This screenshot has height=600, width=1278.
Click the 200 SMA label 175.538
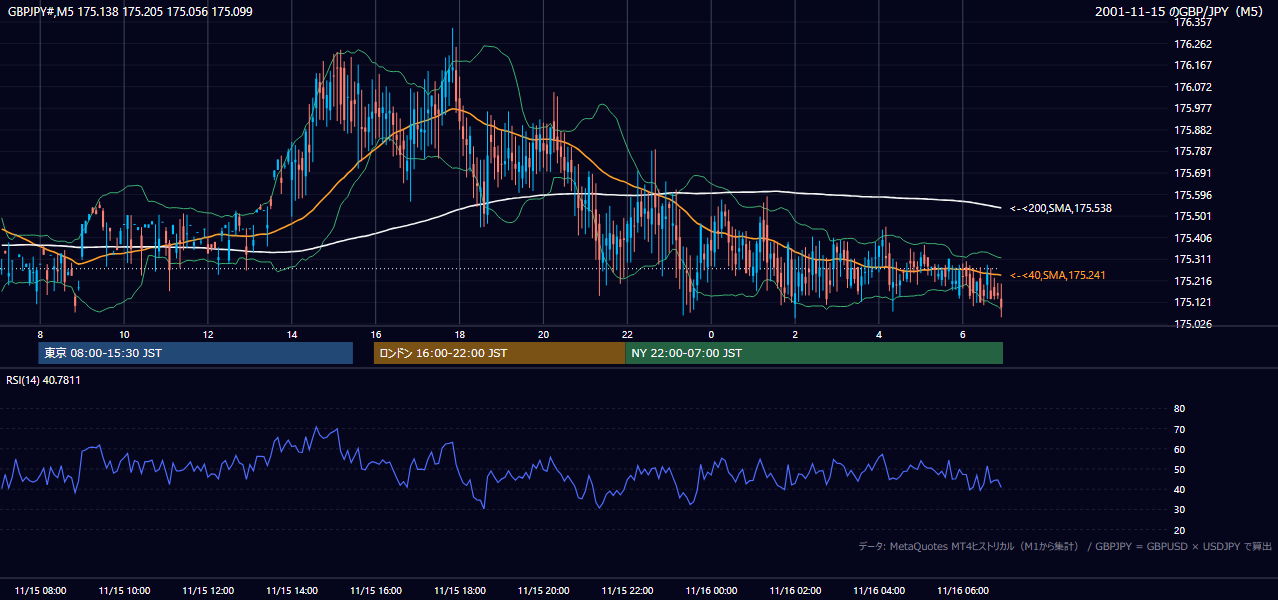point(1061,208)
